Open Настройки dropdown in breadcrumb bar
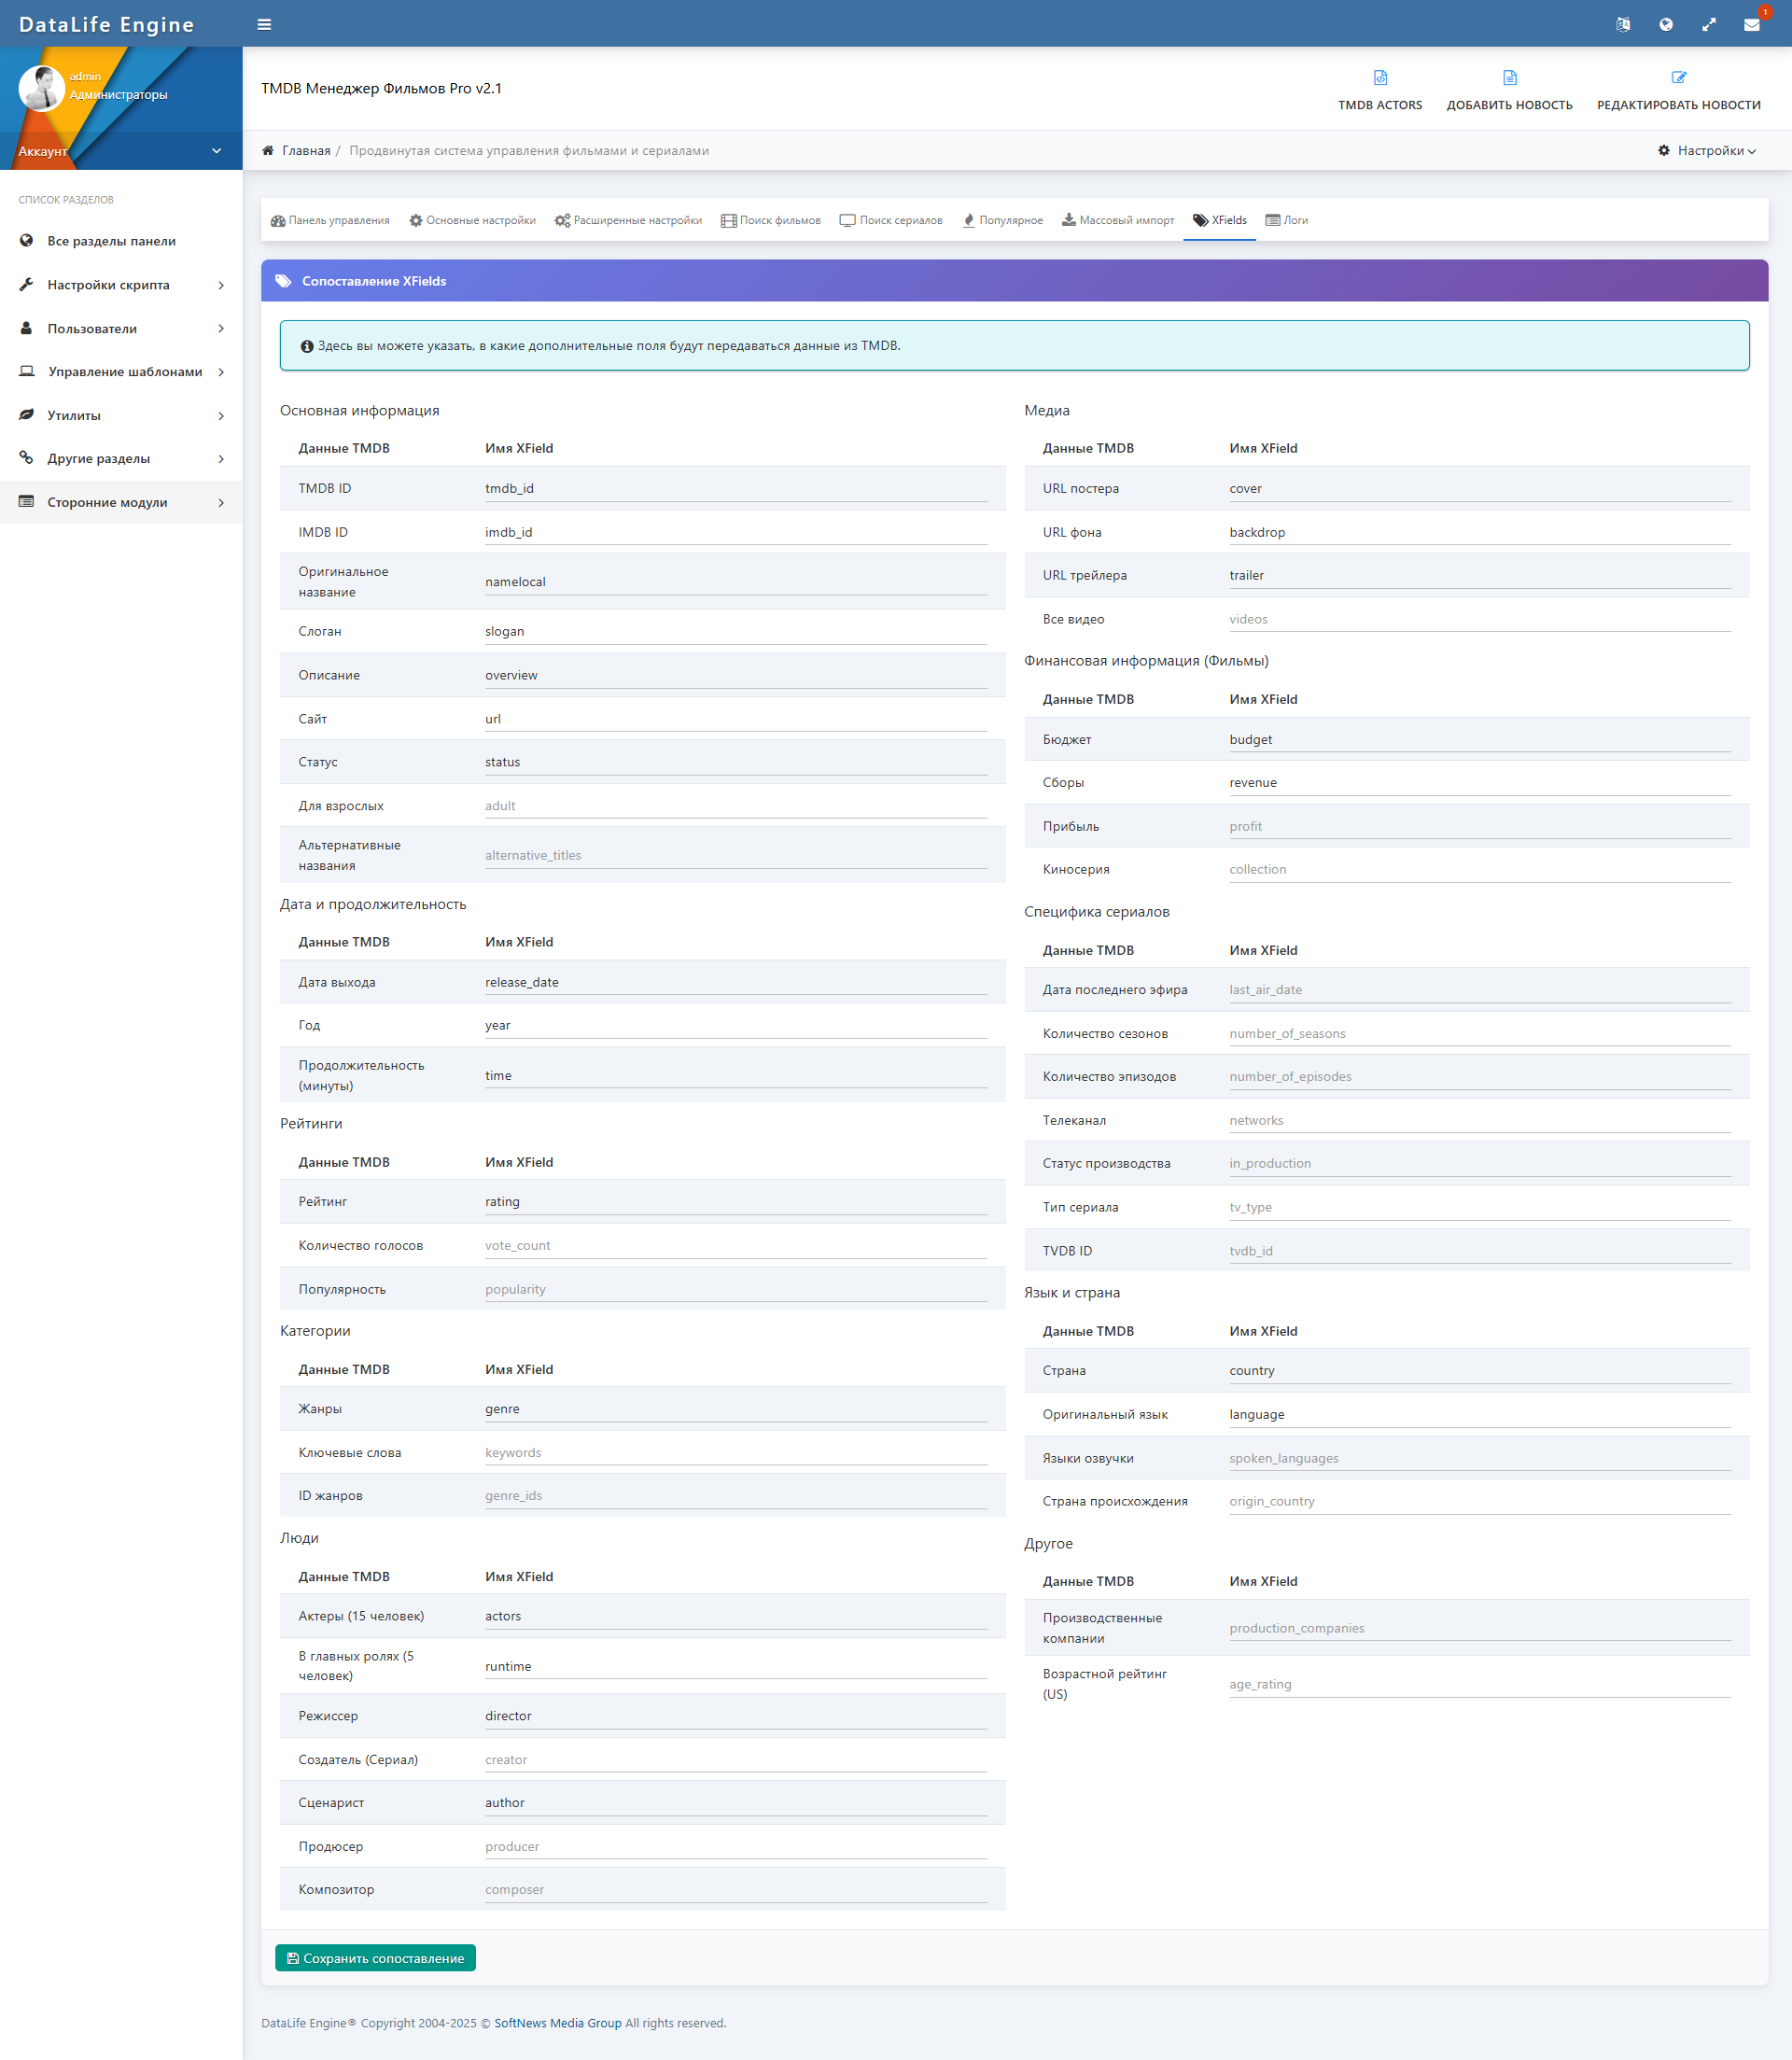1792x2060 pixels. (1706, 151)
